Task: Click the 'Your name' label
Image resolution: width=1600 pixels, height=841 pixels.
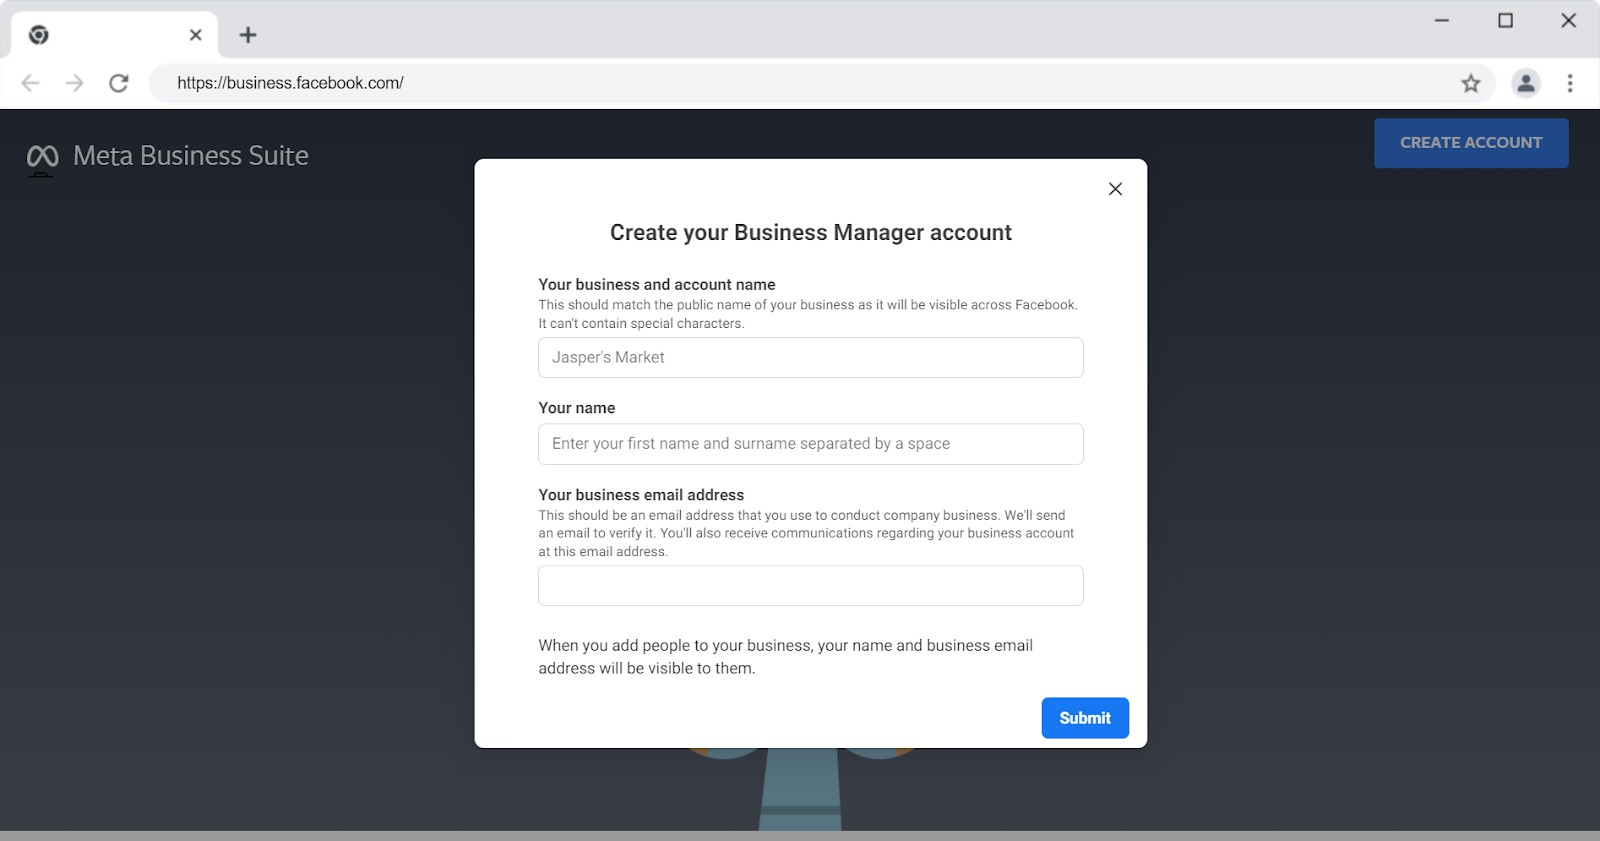Action: 577,408
